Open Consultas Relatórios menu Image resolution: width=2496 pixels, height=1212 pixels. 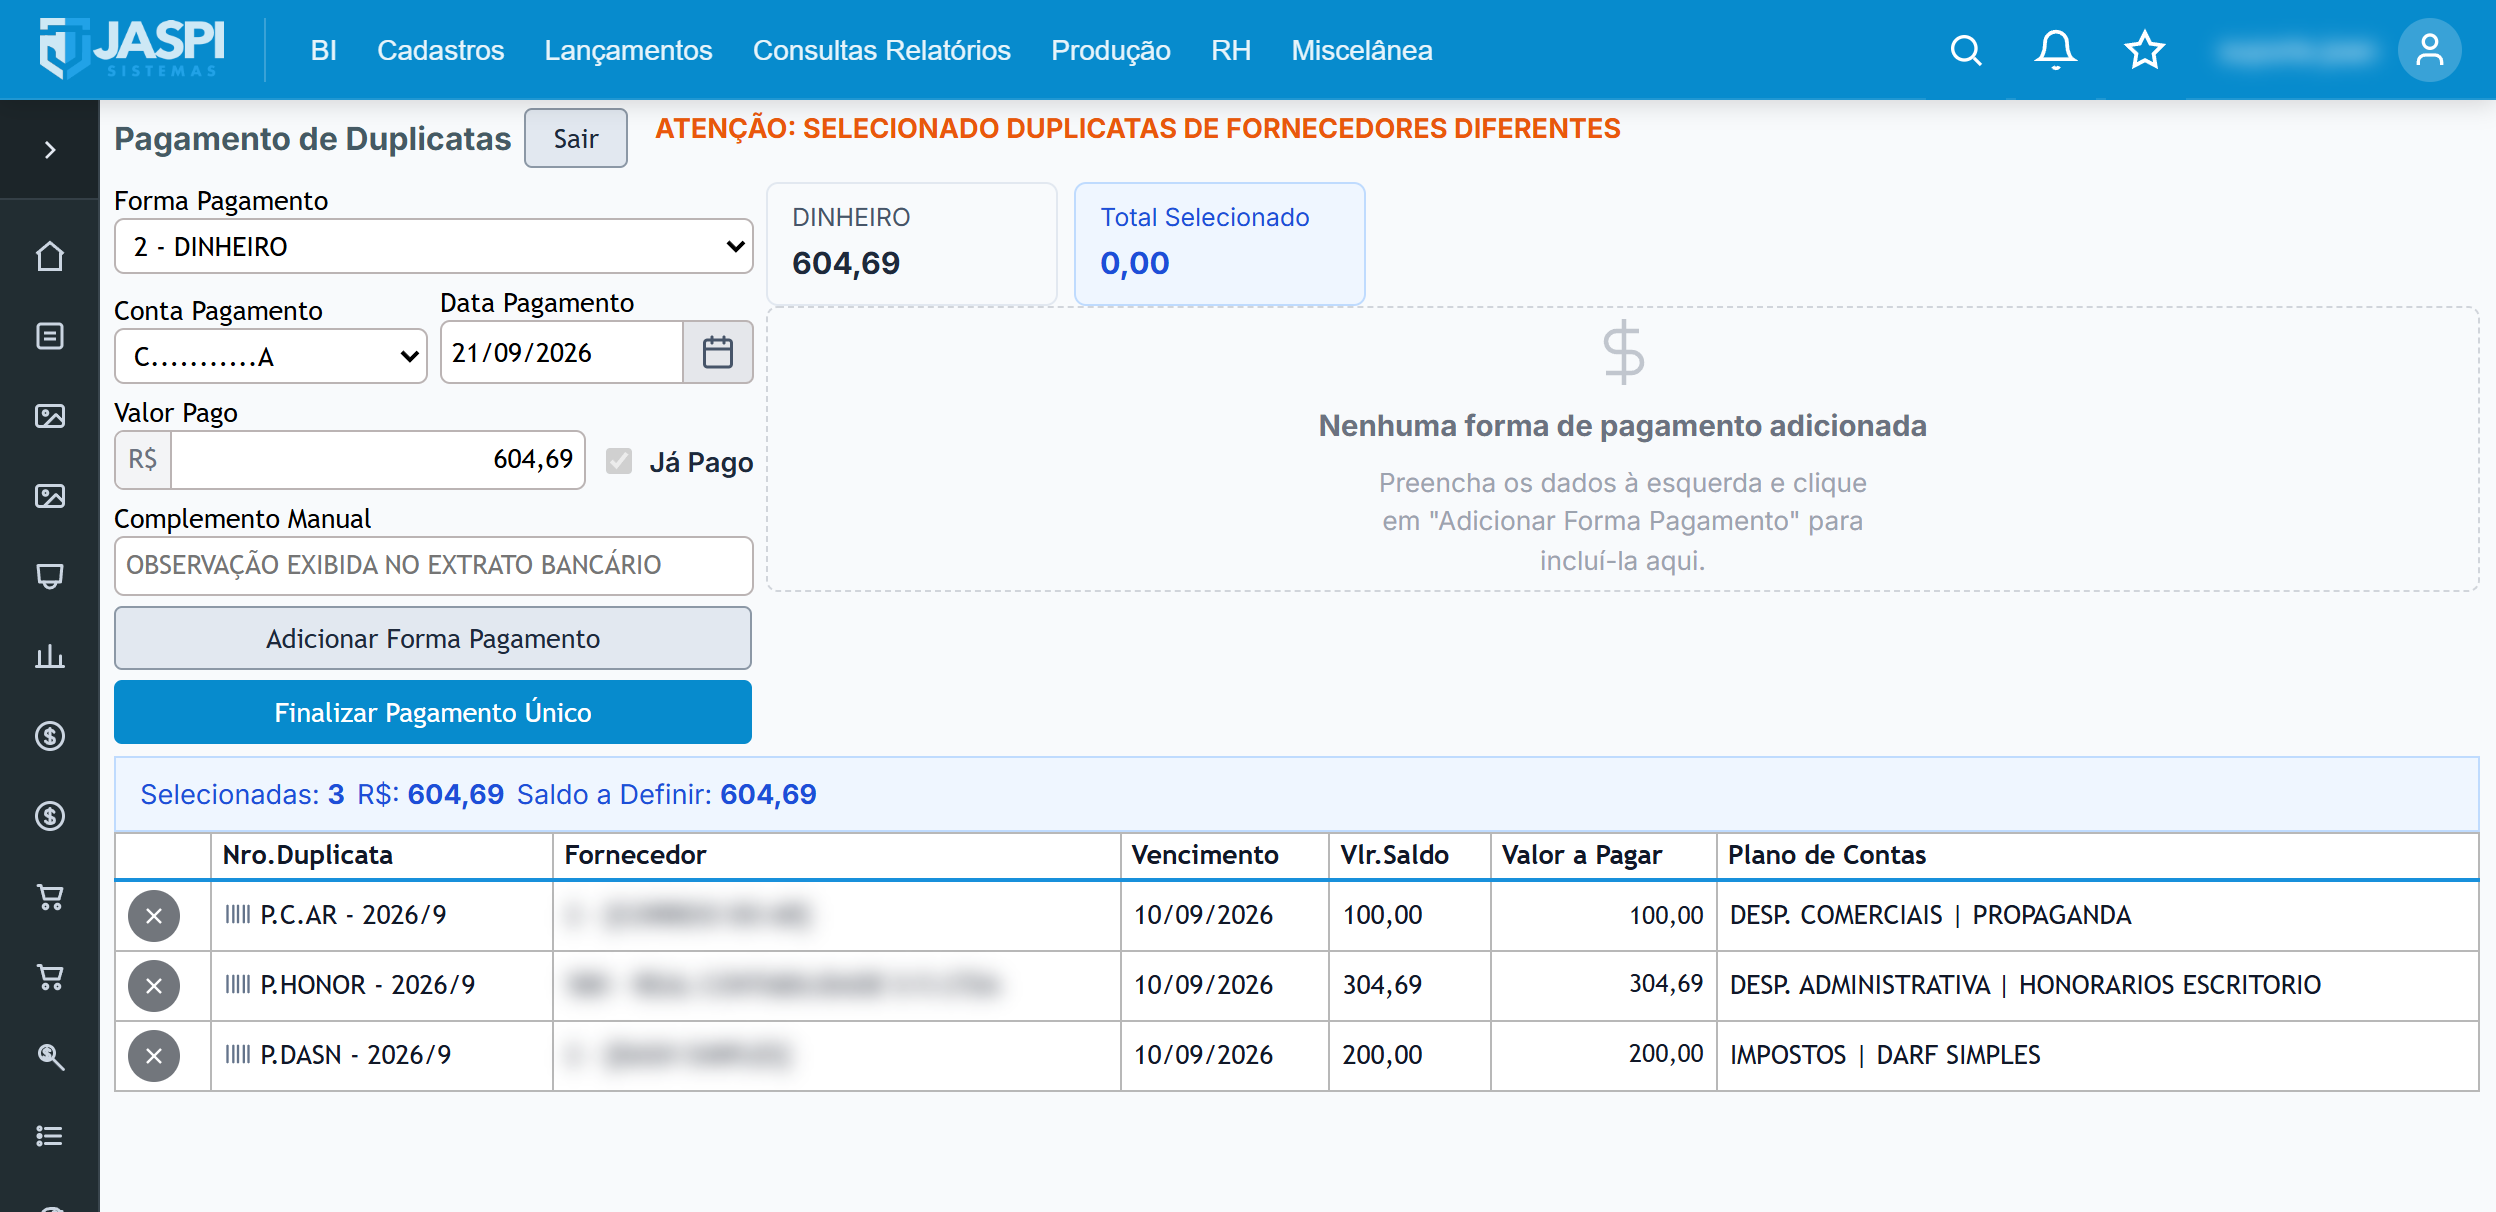pyautogui.click(x=881, y=50)
